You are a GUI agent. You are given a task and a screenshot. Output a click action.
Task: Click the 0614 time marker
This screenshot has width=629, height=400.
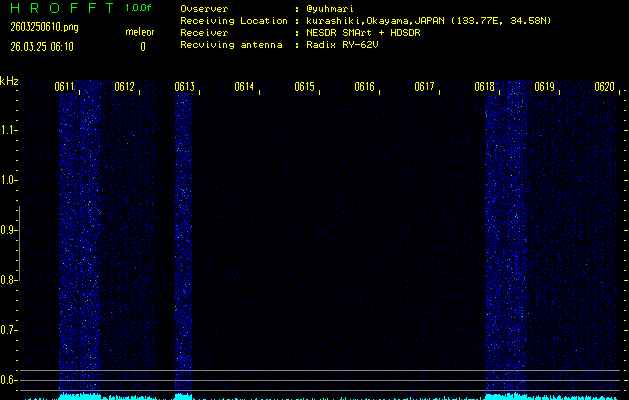(x=244, y=87)
